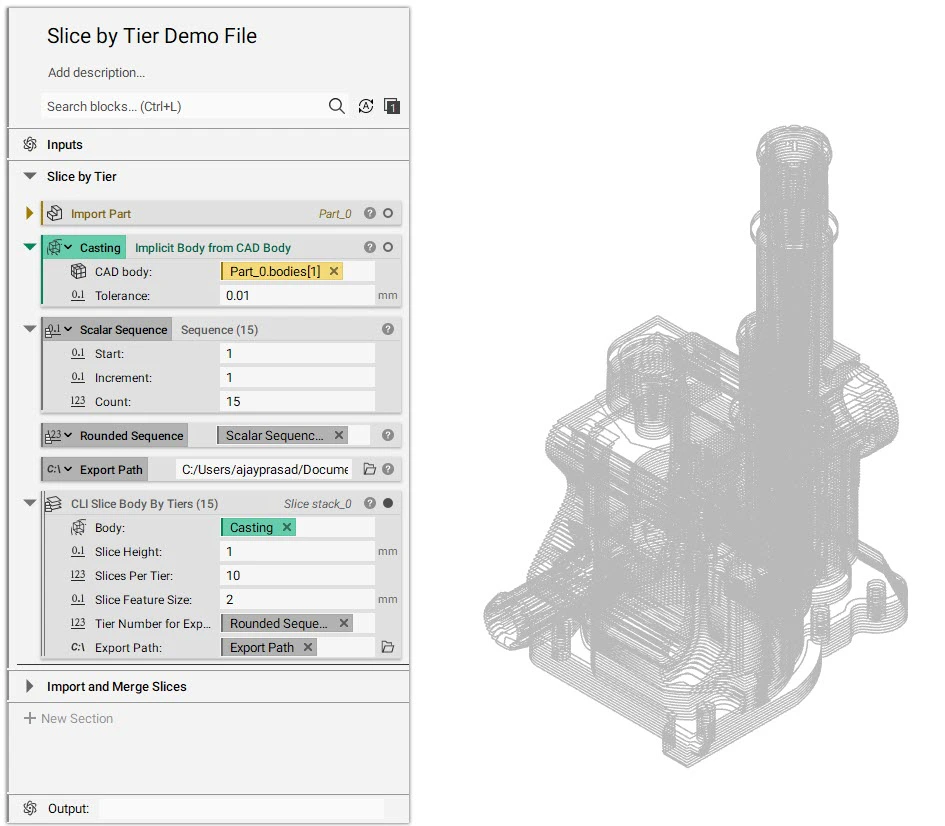
Task: Collapse the Slice by Tier section
Action: tap(30, 176)
